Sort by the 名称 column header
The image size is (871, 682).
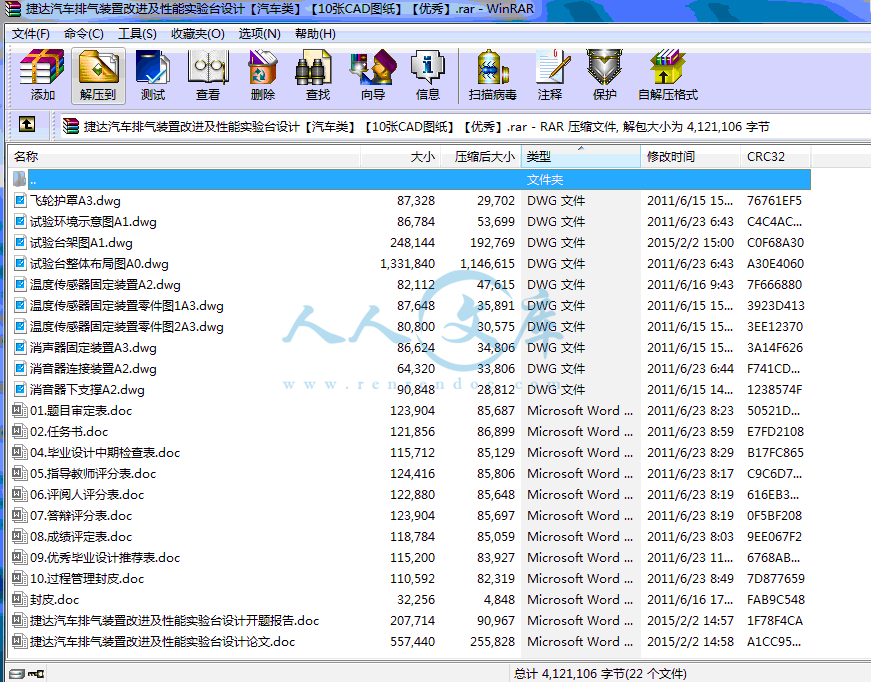tap(185, 157)
